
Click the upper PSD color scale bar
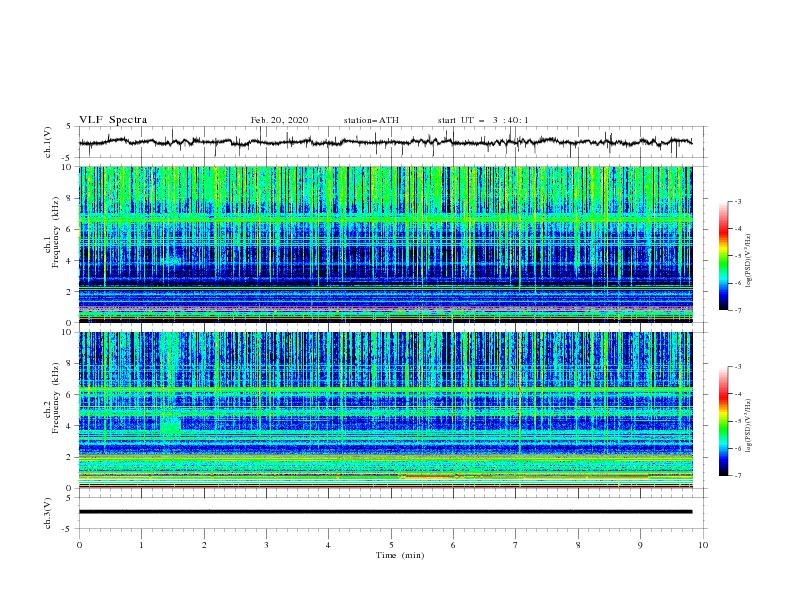[x=723, y=256]
